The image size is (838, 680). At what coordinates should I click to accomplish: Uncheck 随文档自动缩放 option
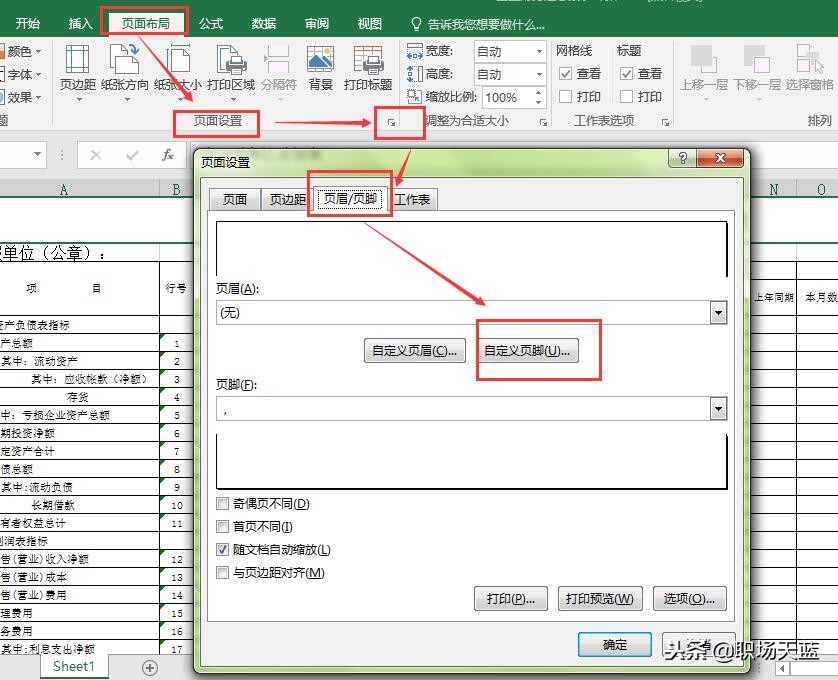(x=222, y=548)
